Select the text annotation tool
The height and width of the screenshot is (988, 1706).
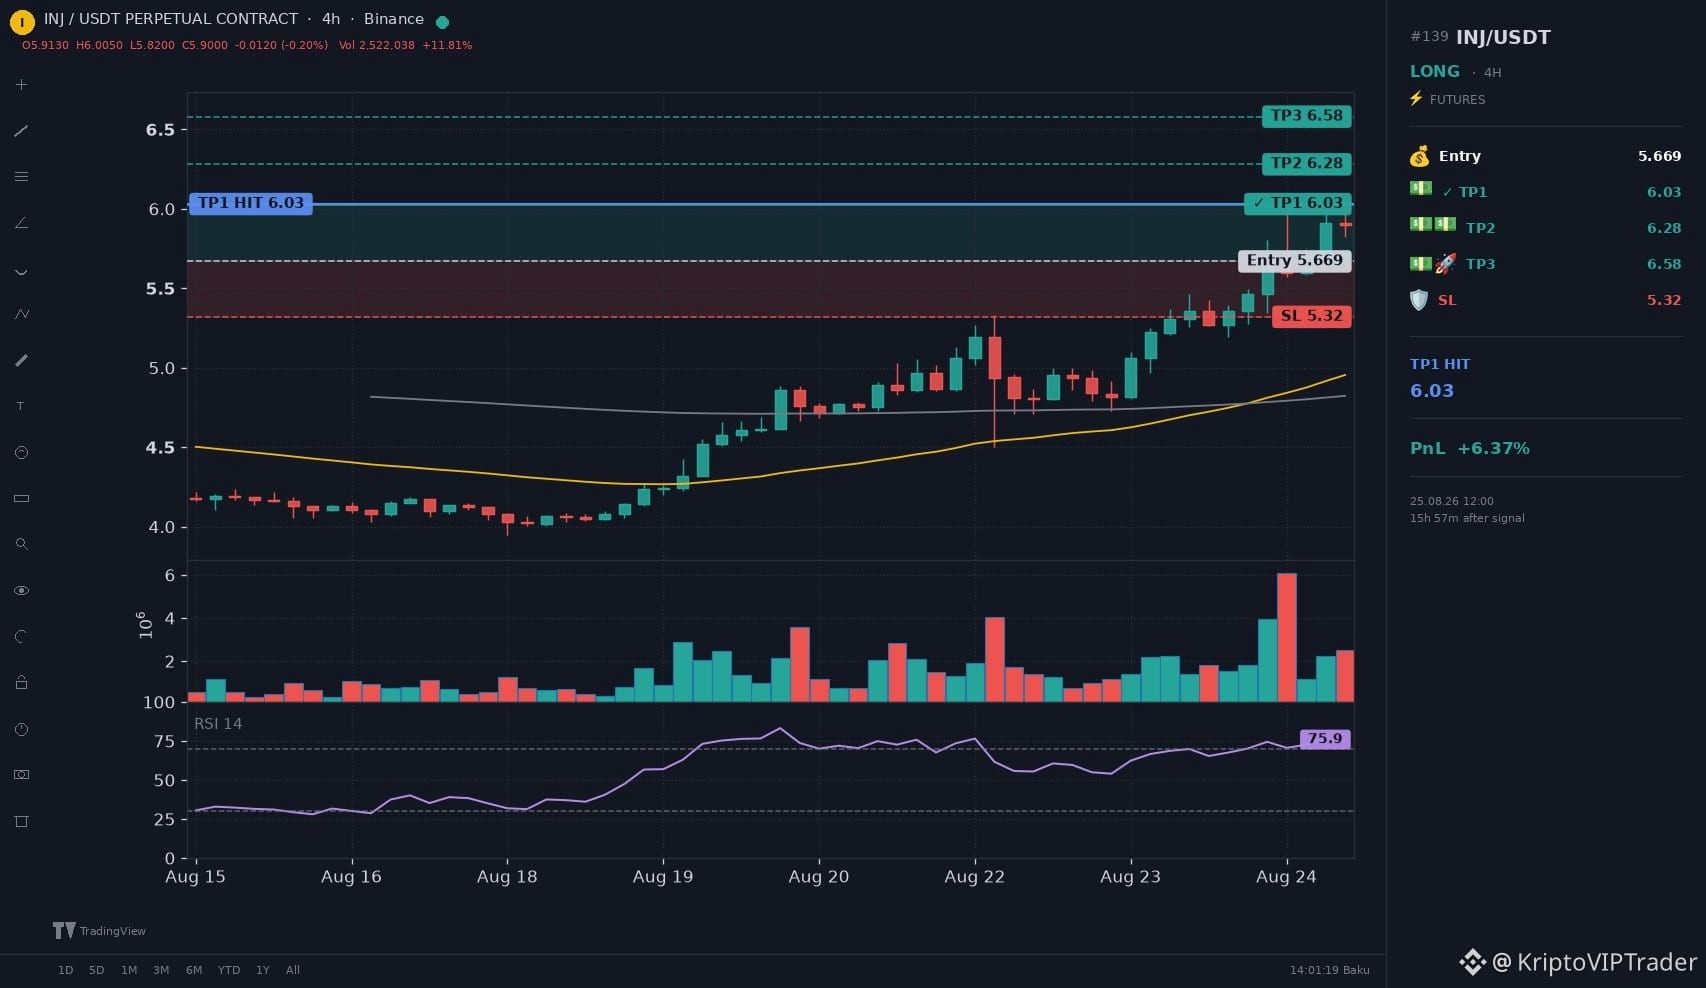(21, 406)
